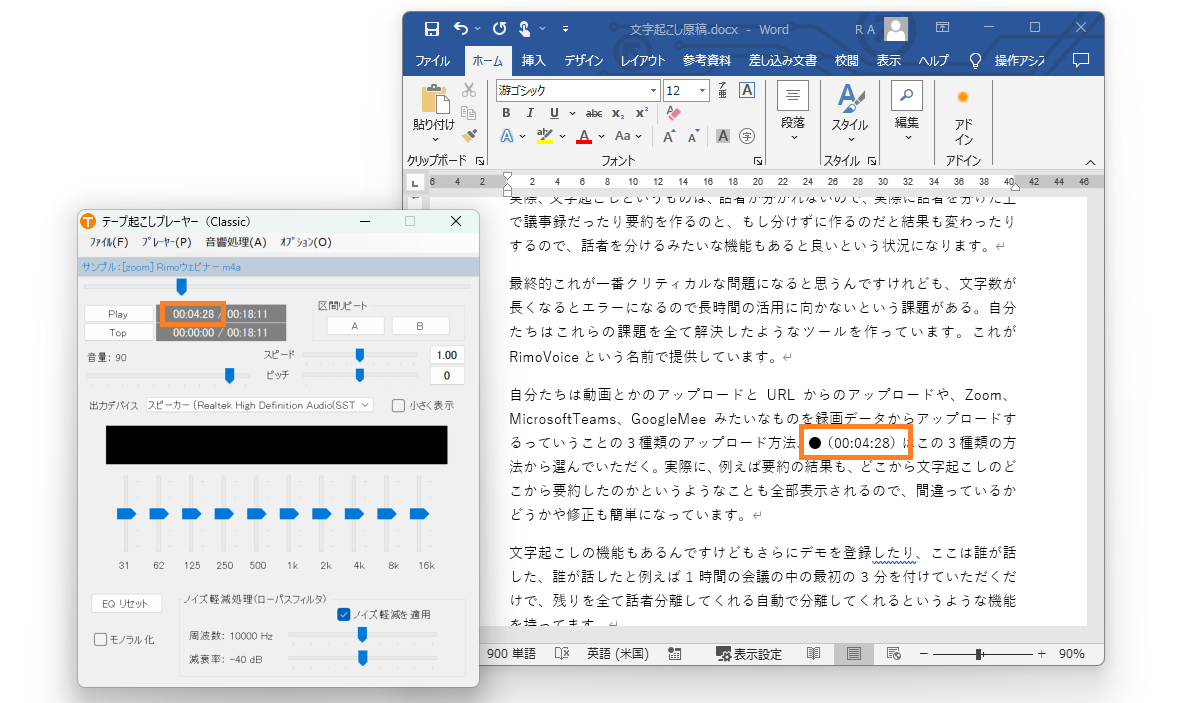1194x703 pixels.
Task: Open the 挿入 ribbon tab
Action: coord(533,61)
